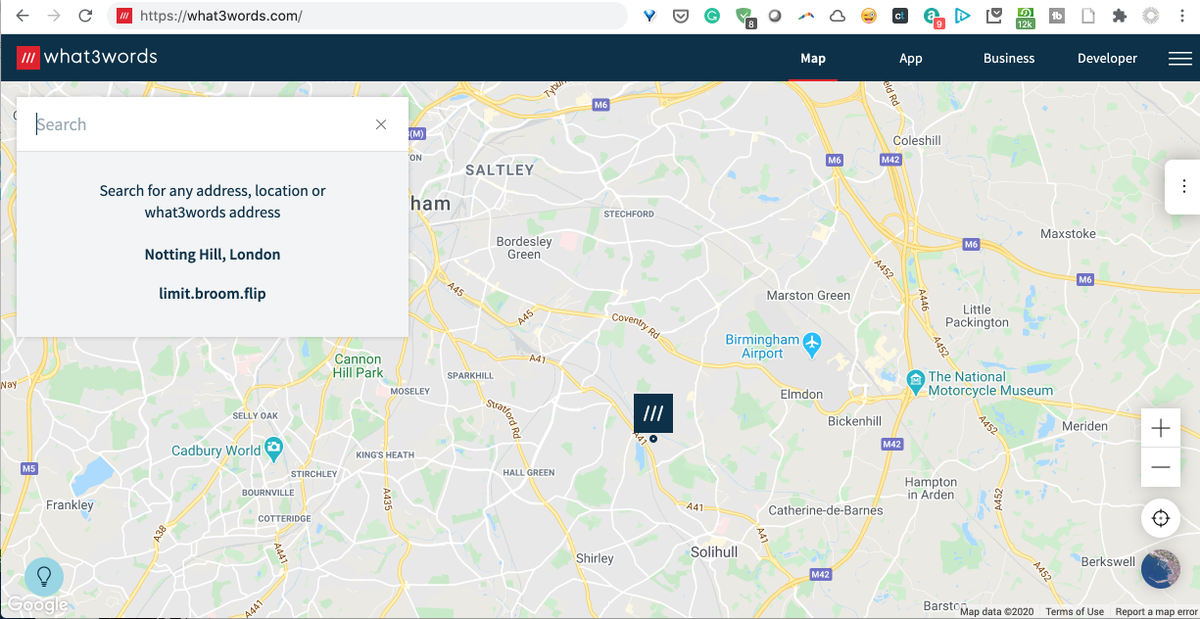Click the Catherine-de-Barnes label
This screenshot has width=1200, height=619.
pos(826,511)
